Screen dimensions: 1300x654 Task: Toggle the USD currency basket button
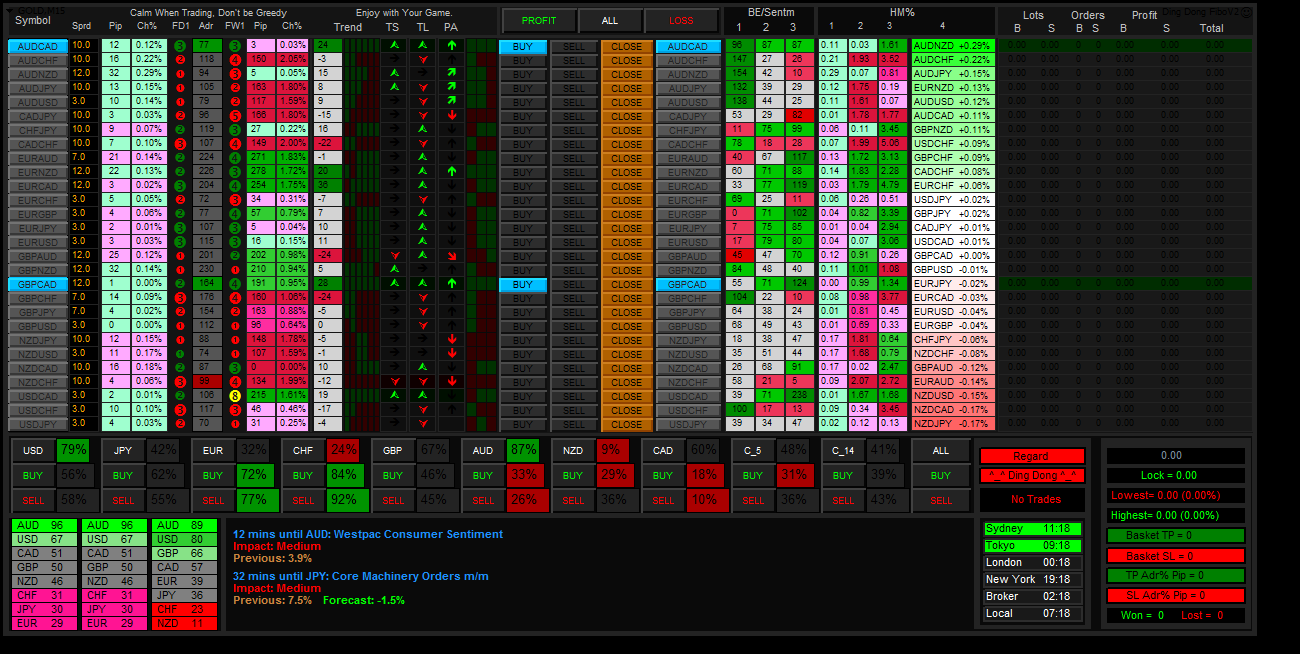coord(33,450)
